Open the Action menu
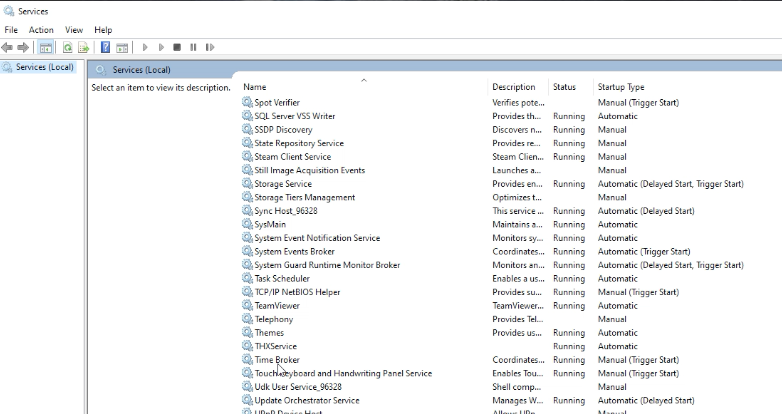This screenshot has height=414, width=782. [x=41, y=30]
